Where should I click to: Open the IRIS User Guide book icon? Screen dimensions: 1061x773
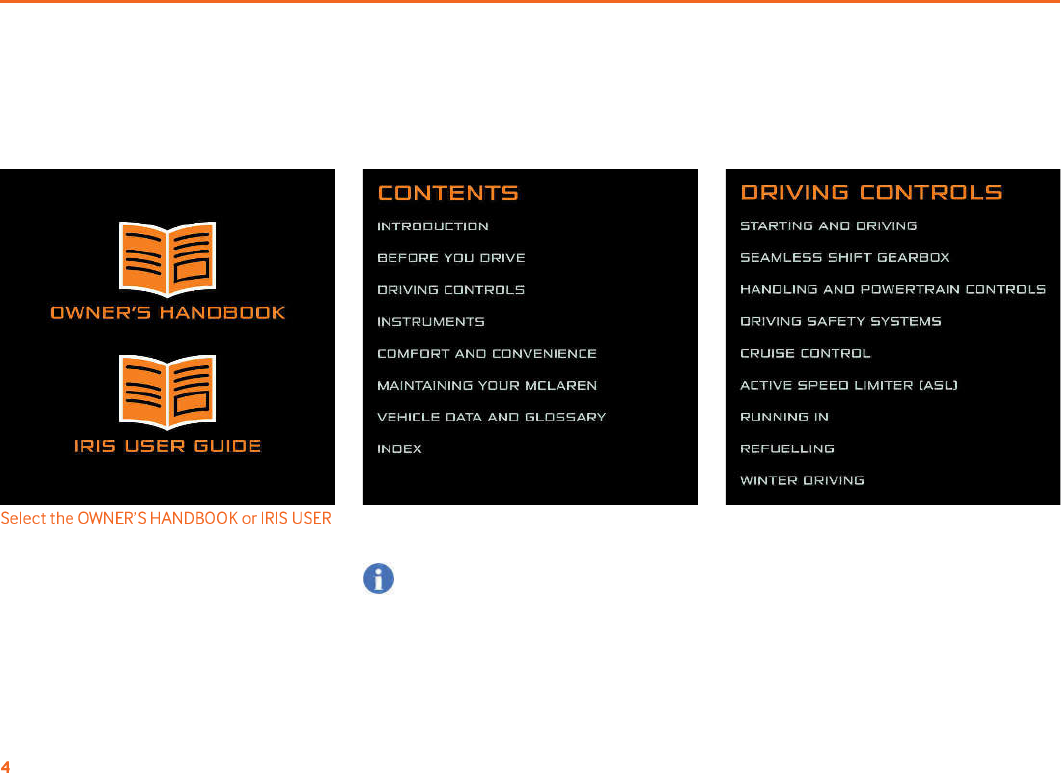167,392
